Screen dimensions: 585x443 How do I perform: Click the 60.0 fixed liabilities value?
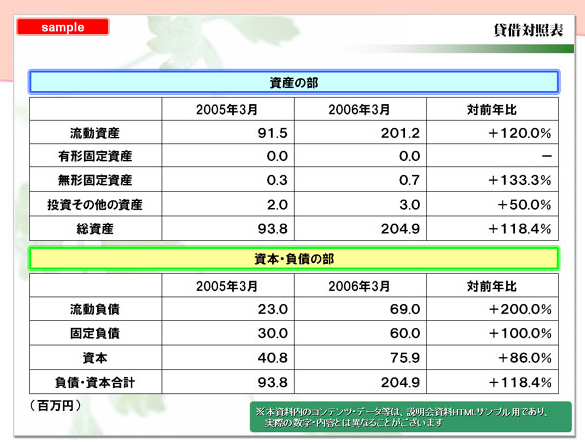[x=405, y=333]
